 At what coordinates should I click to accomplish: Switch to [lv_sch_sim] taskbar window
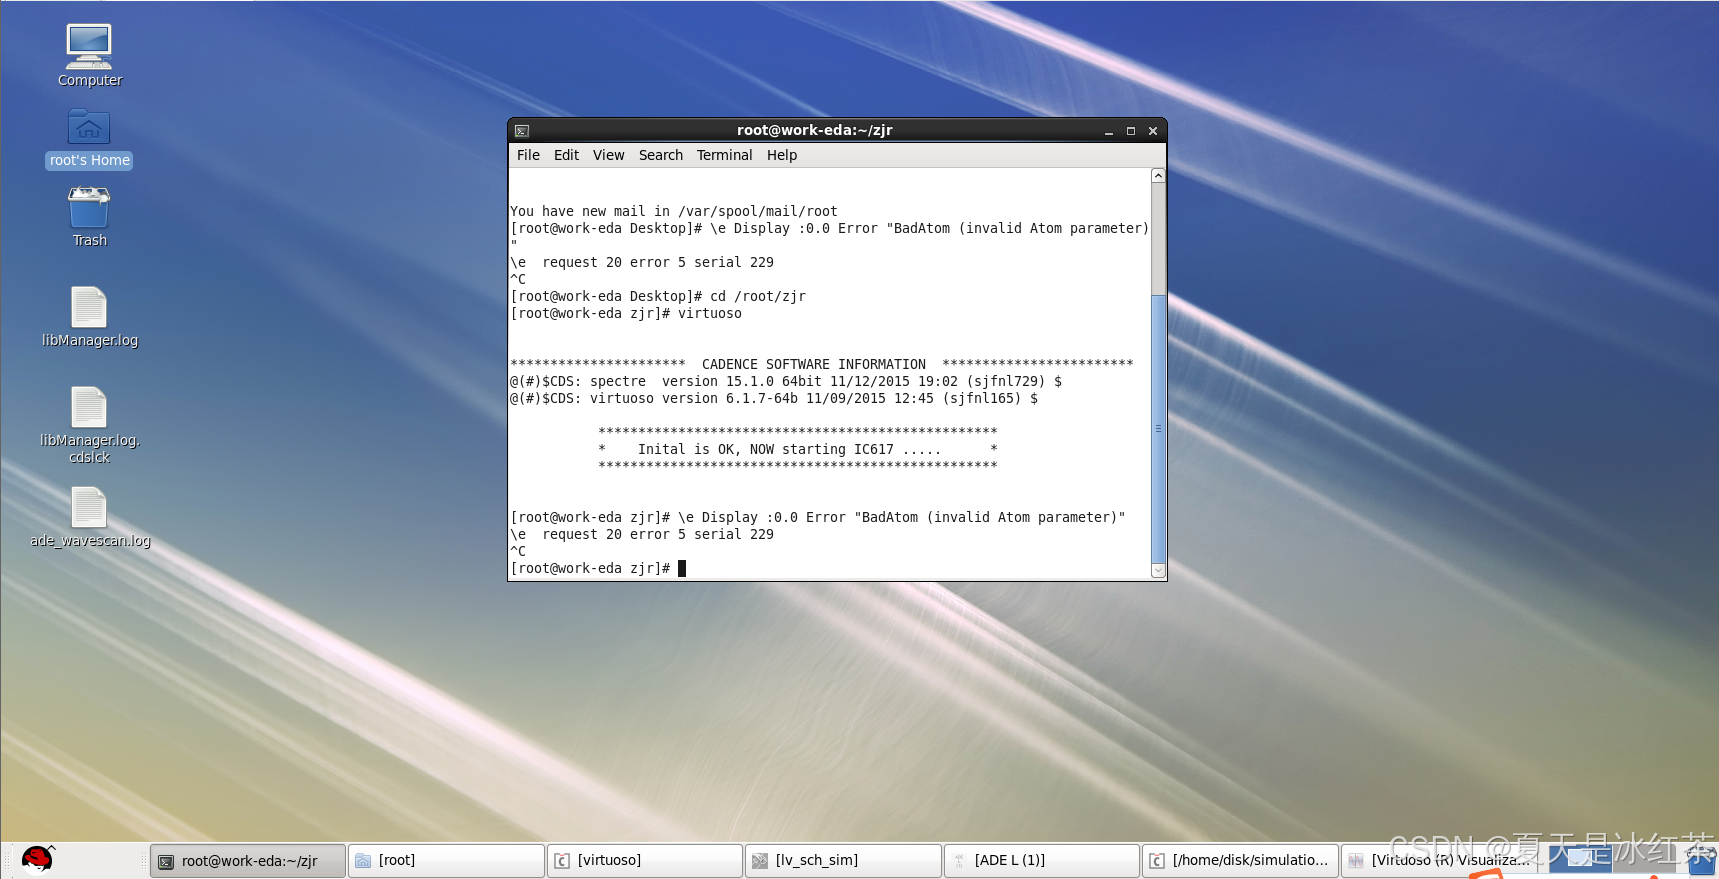pos(843,861)
